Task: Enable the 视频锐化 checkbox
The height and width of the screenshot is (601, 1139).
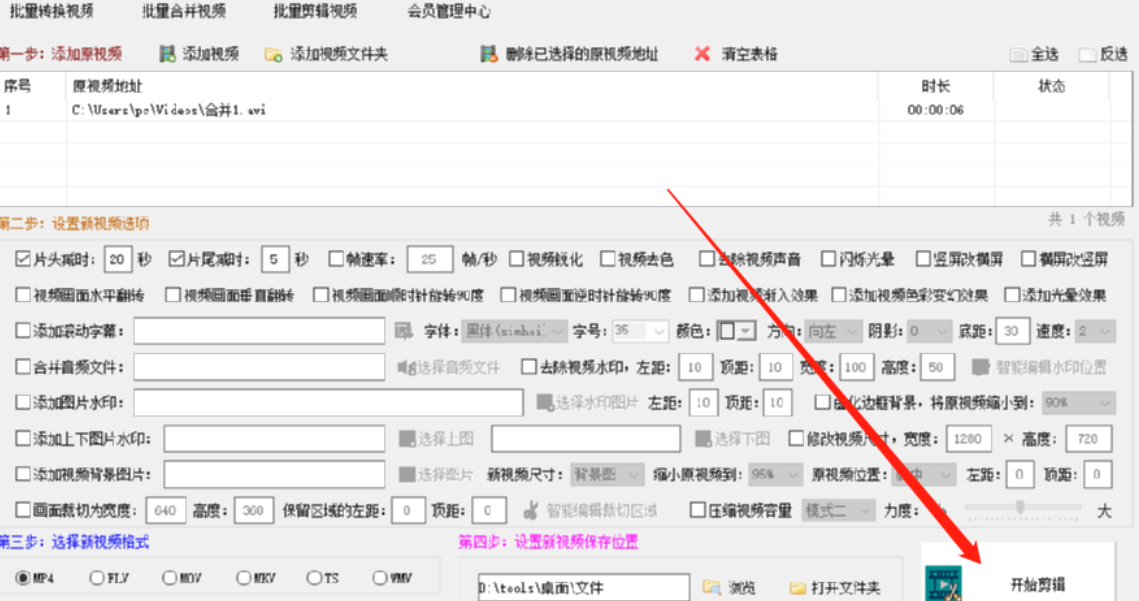Action: coord(516,259)
